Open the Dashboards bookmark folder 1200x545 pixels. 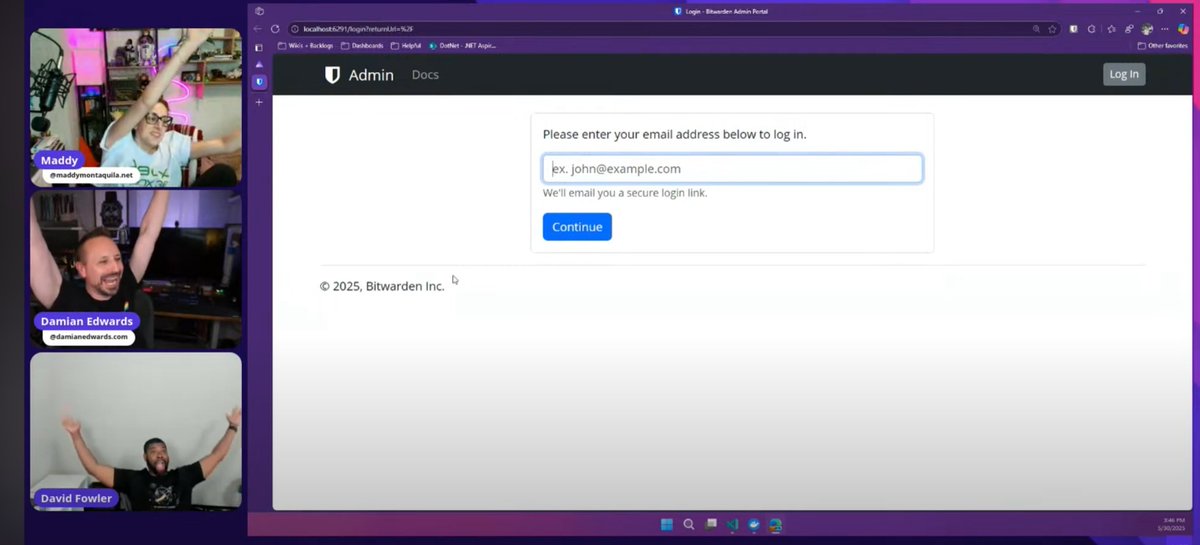coord(362,45)
